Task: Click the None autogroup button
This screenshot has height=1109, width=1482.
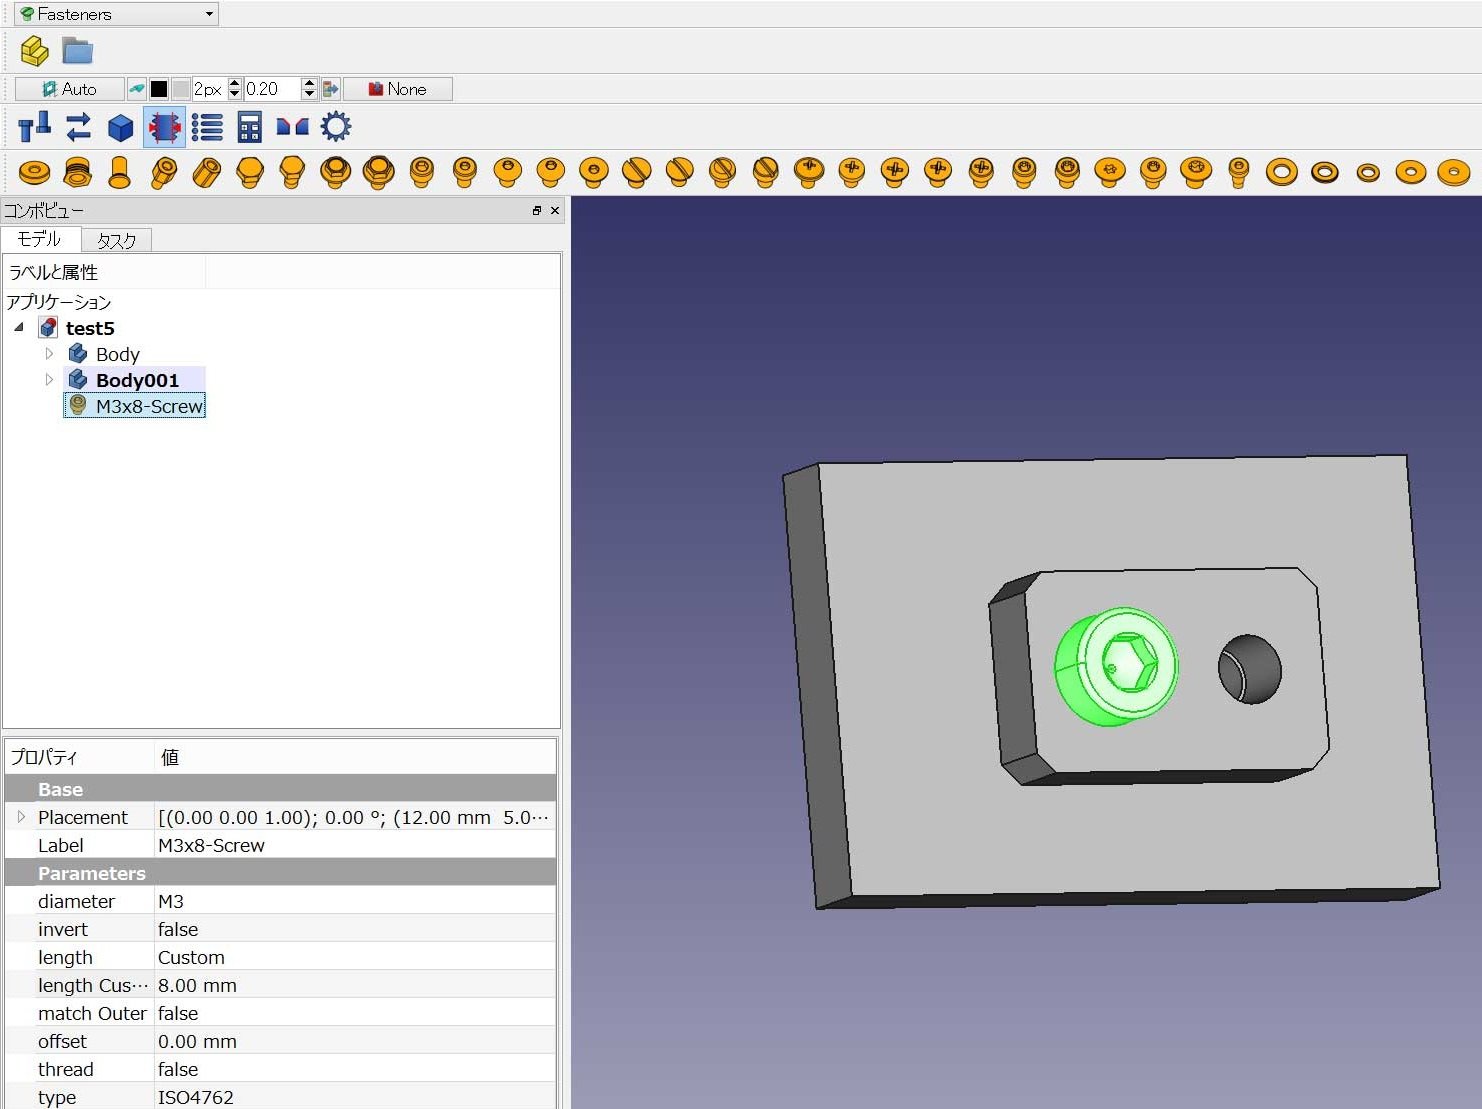Action: (x=398, y=89)
